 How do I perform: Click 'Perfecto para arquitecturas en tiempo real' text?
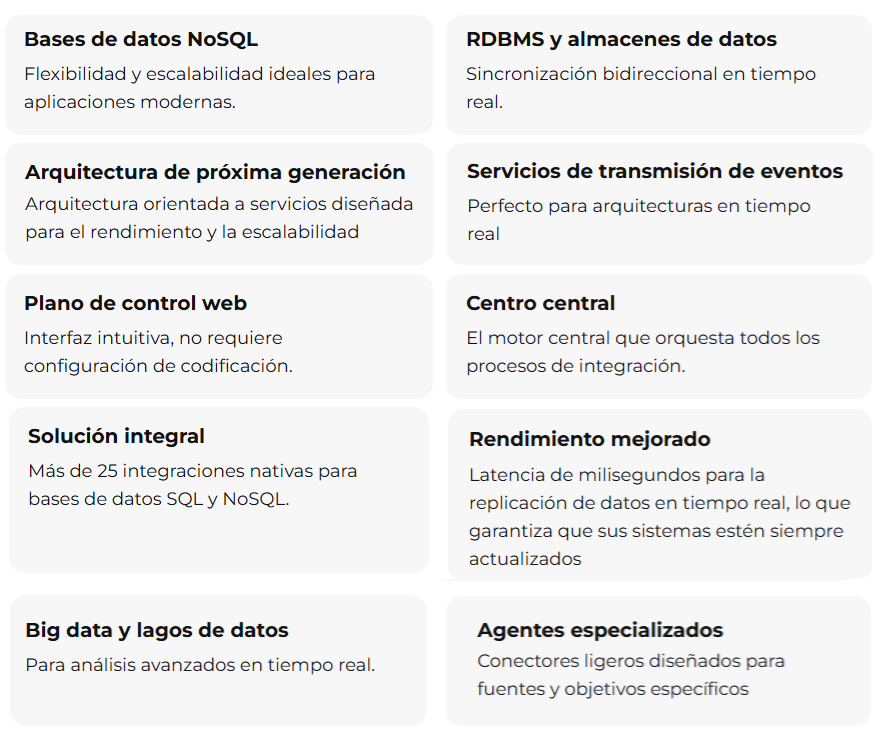pos(638,220)
